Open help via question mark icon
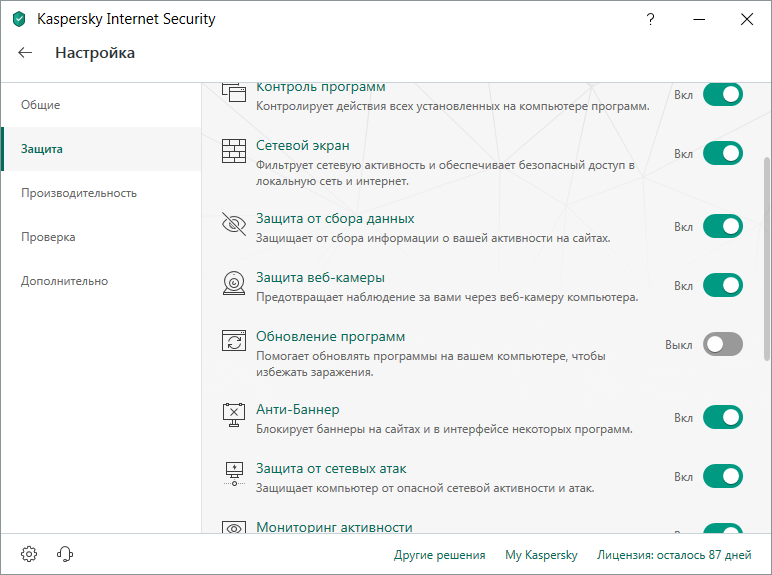This screenshot has height=575, width=772. (650, 19)
